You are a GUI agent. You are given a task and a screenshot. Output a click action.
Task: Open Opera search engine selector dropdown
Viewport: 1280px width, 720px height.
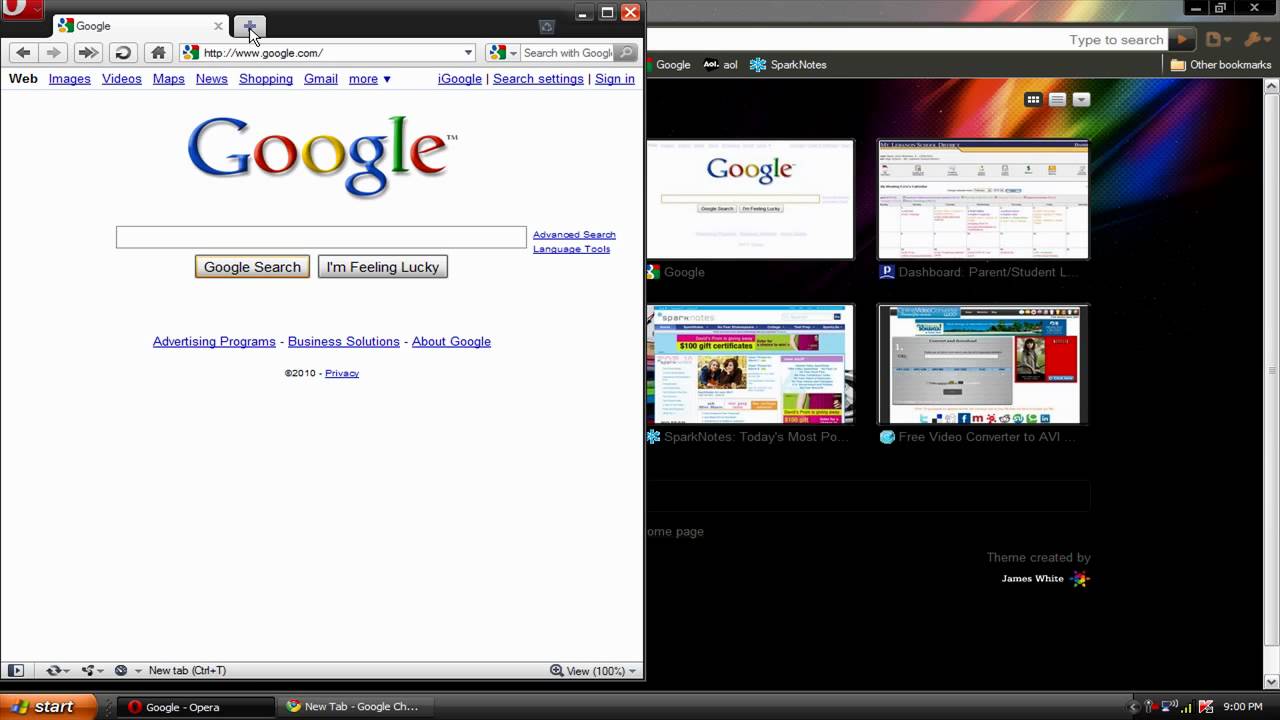[502, 53]
